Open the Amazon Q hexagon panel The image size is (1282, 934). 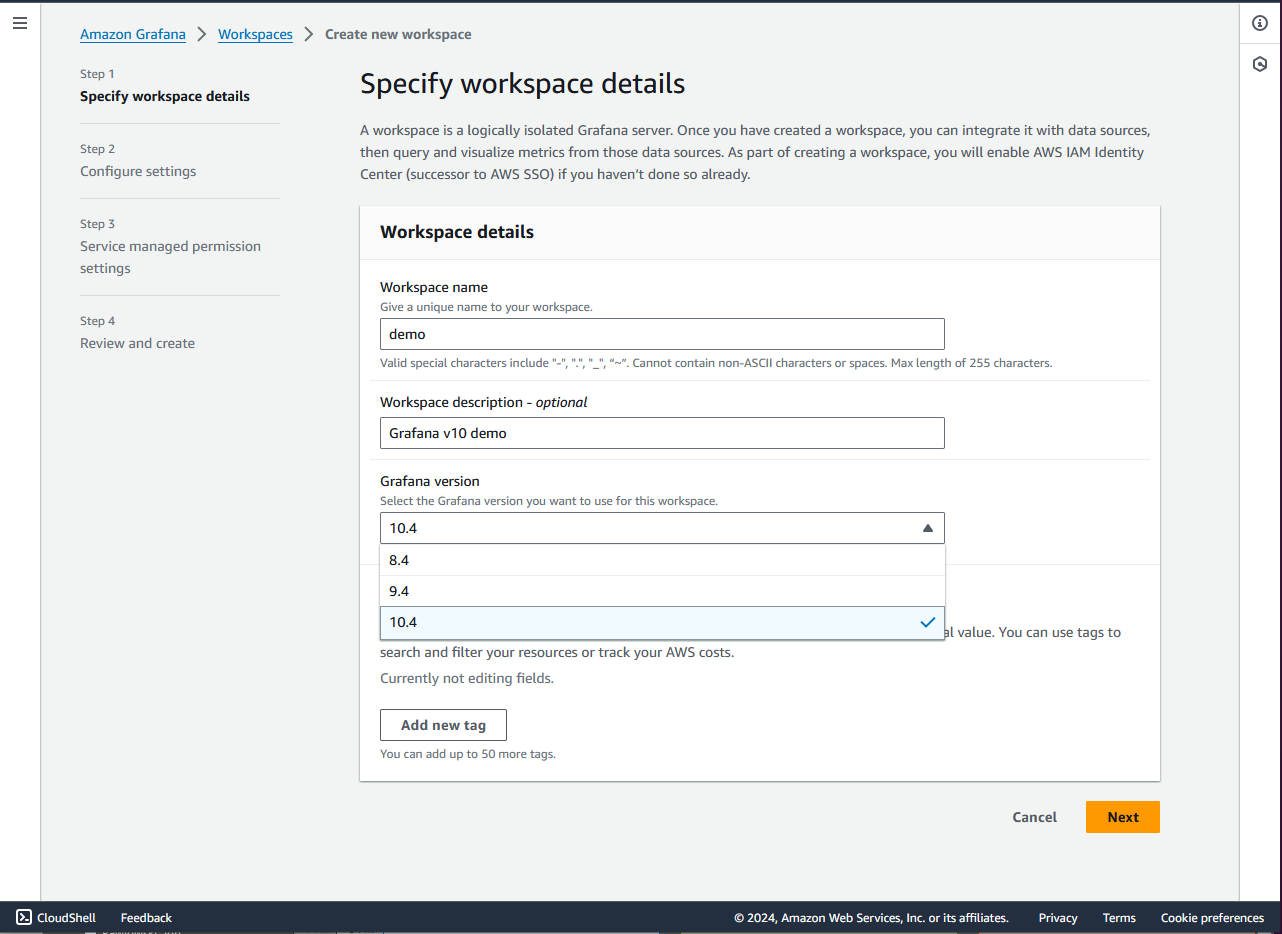pos(1259,63)
